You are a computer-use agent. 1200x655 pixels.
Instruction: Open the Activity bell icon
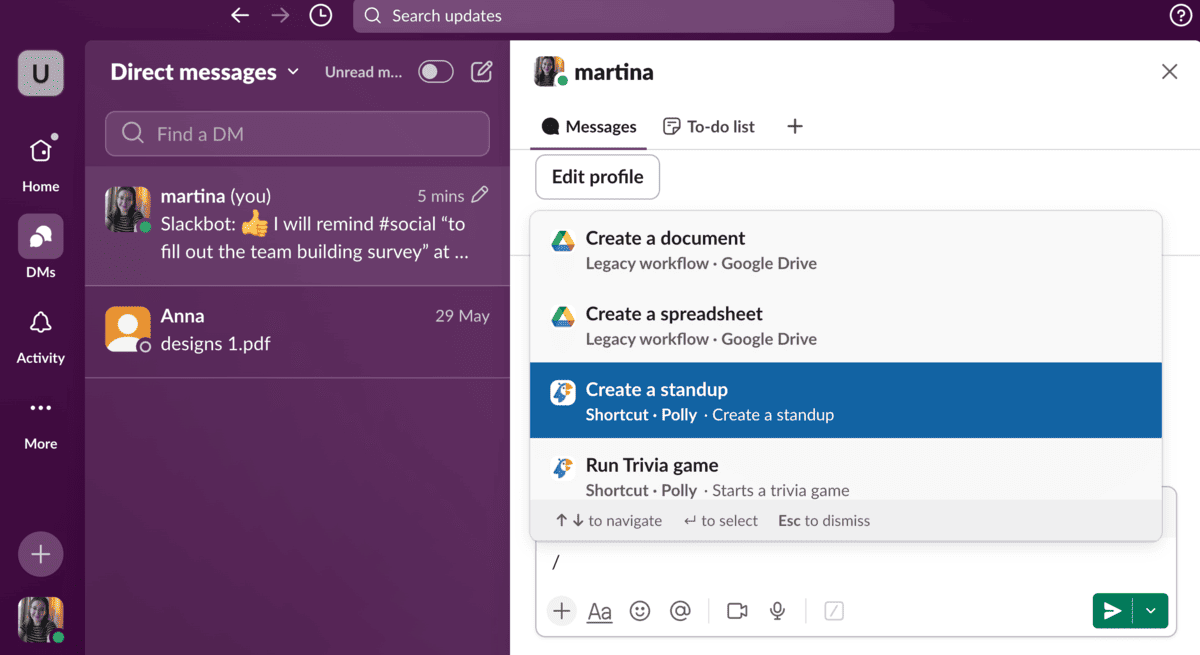pos(41,322)
